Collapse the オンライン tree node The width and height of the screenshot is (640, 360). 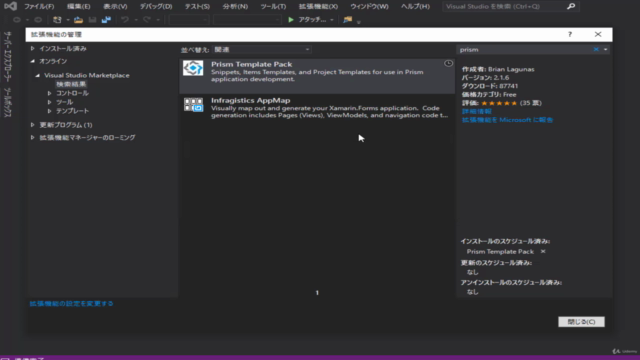click(x=33, y=61)
